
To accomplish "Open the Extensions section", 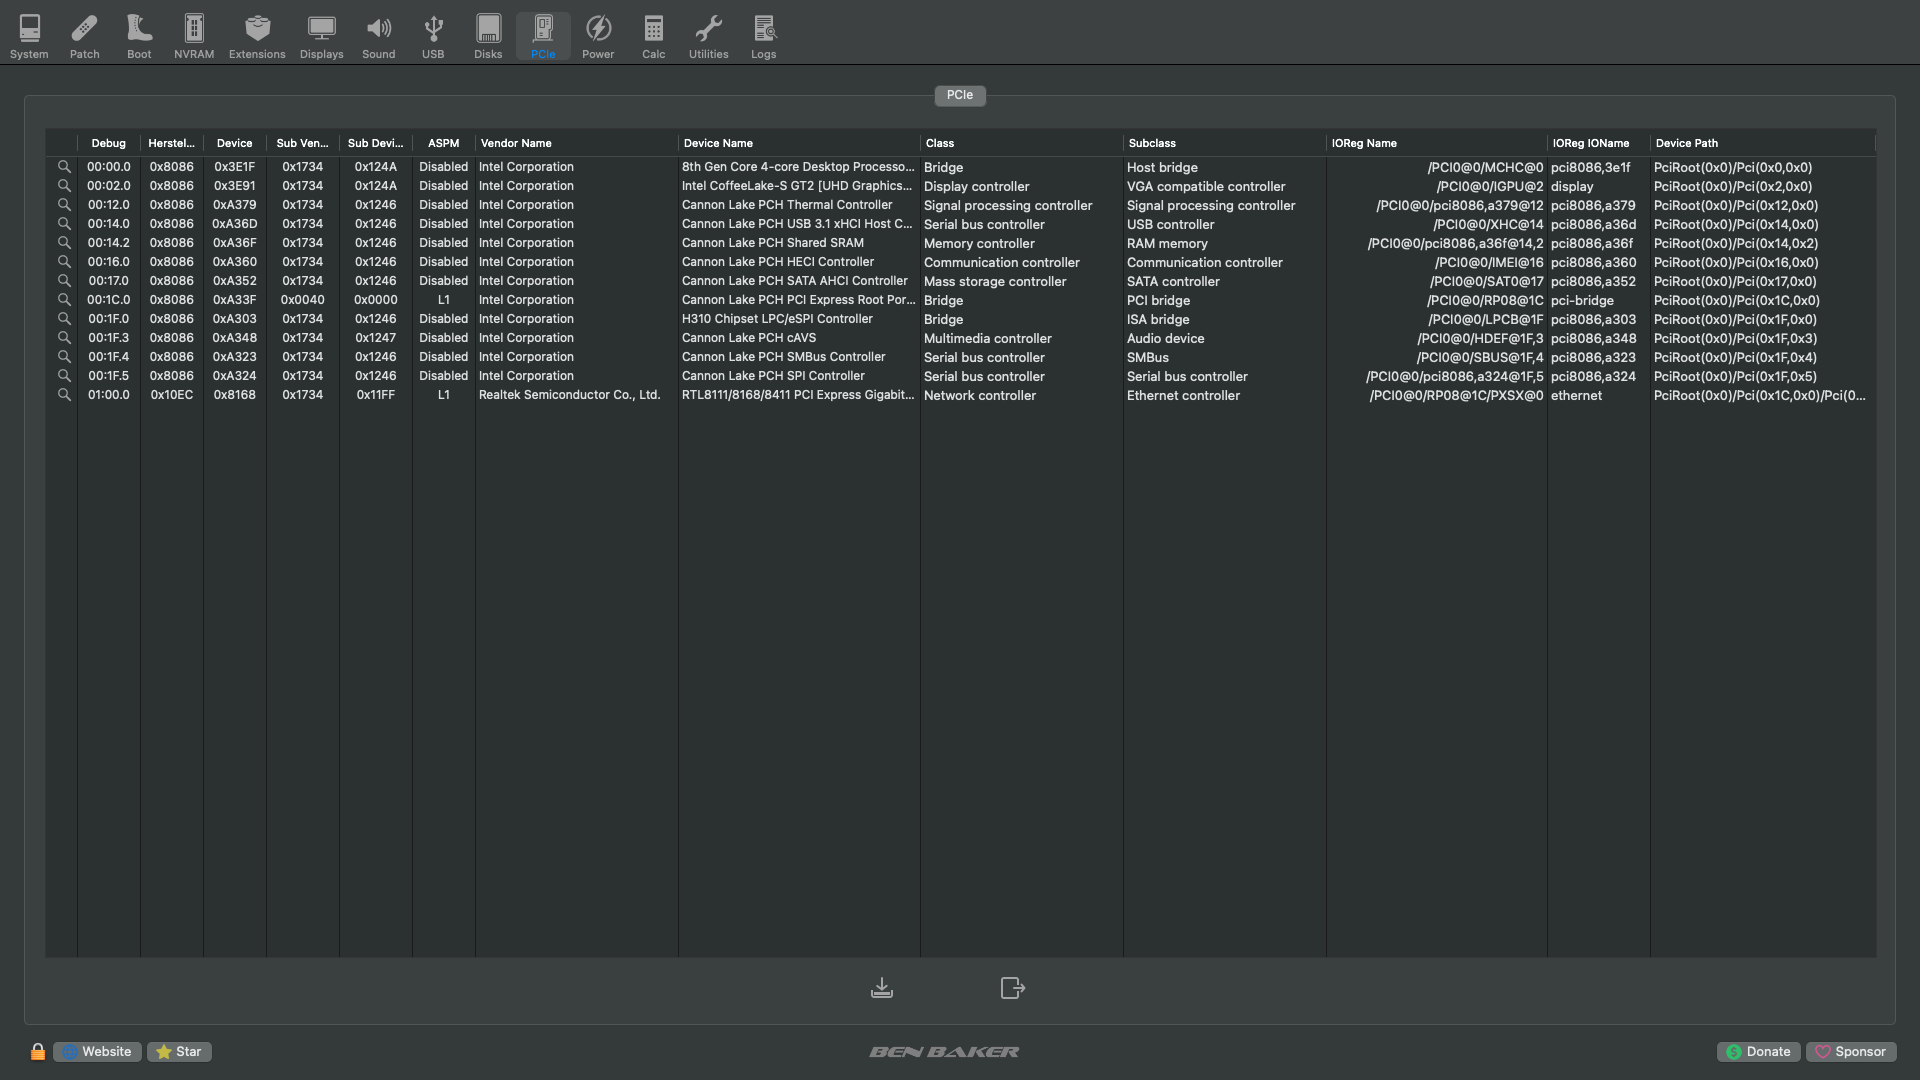I will coord(257,37).
